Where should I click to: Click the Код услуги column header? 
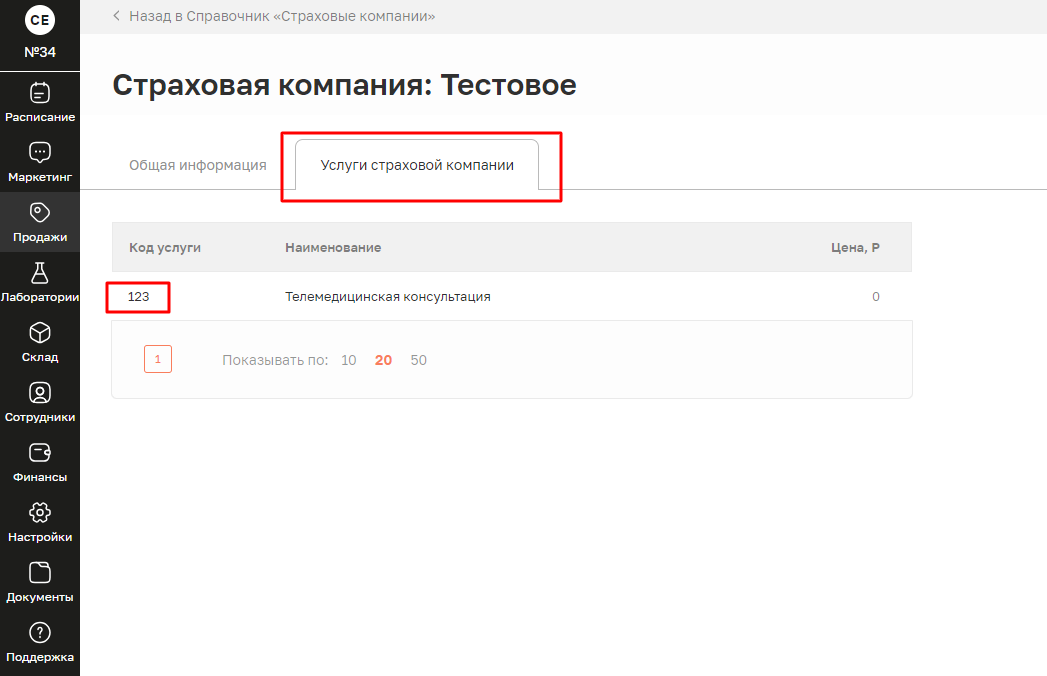pos(165,247)
